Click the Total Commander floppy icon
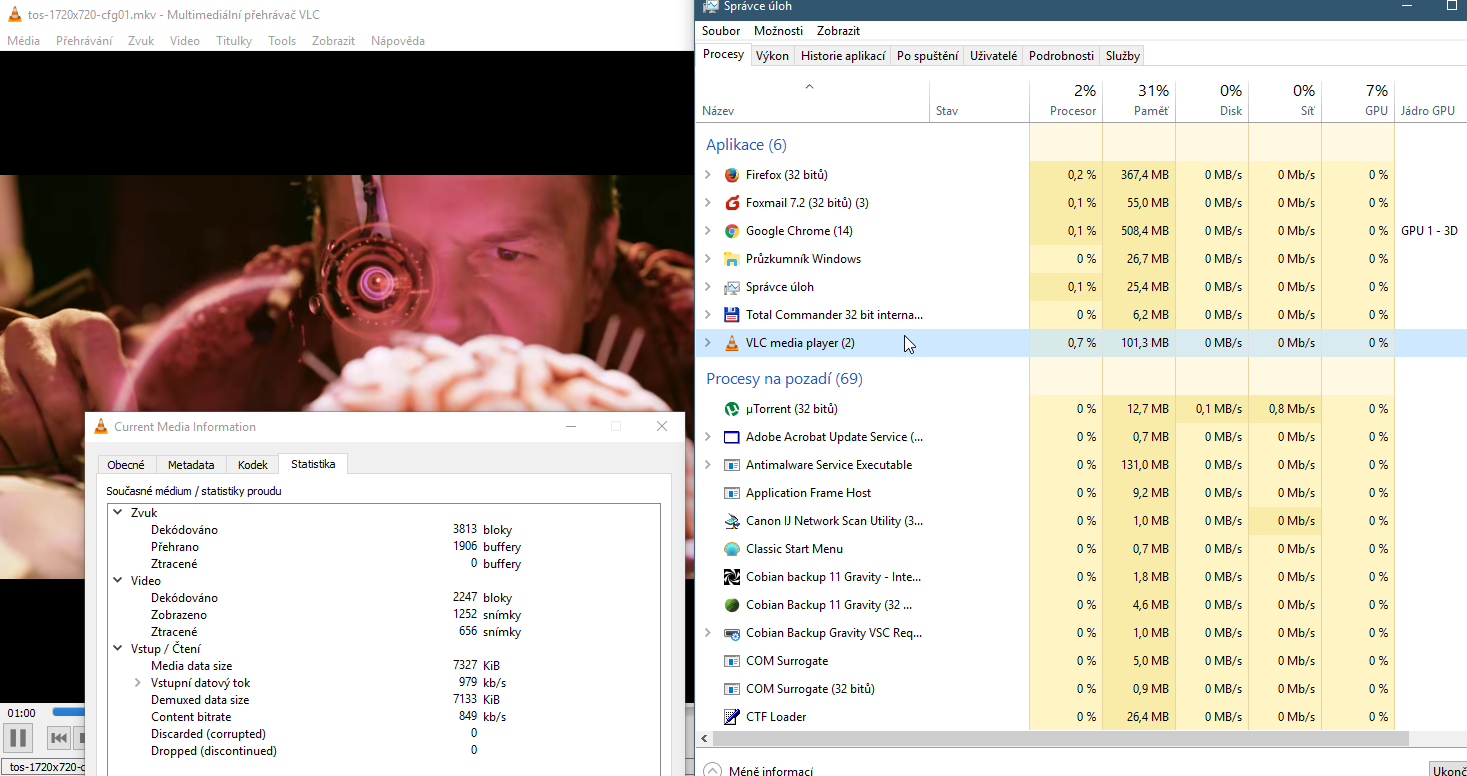Viewport: 1467px width, 776px height. click(731, 315)
